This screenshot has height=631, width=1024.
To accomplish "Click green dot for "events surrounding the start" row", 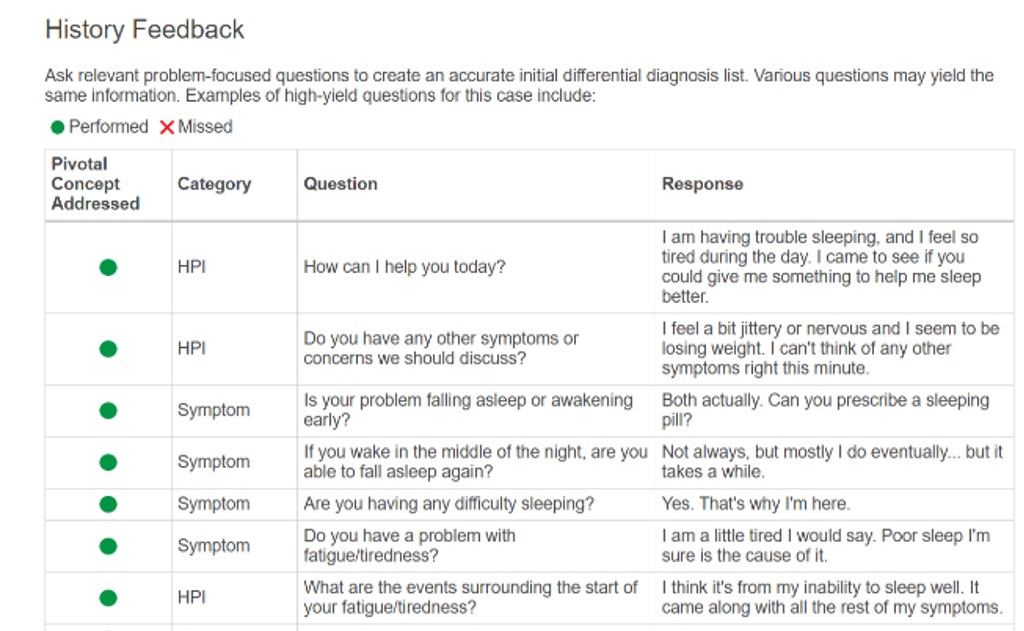I will (108, 598).
